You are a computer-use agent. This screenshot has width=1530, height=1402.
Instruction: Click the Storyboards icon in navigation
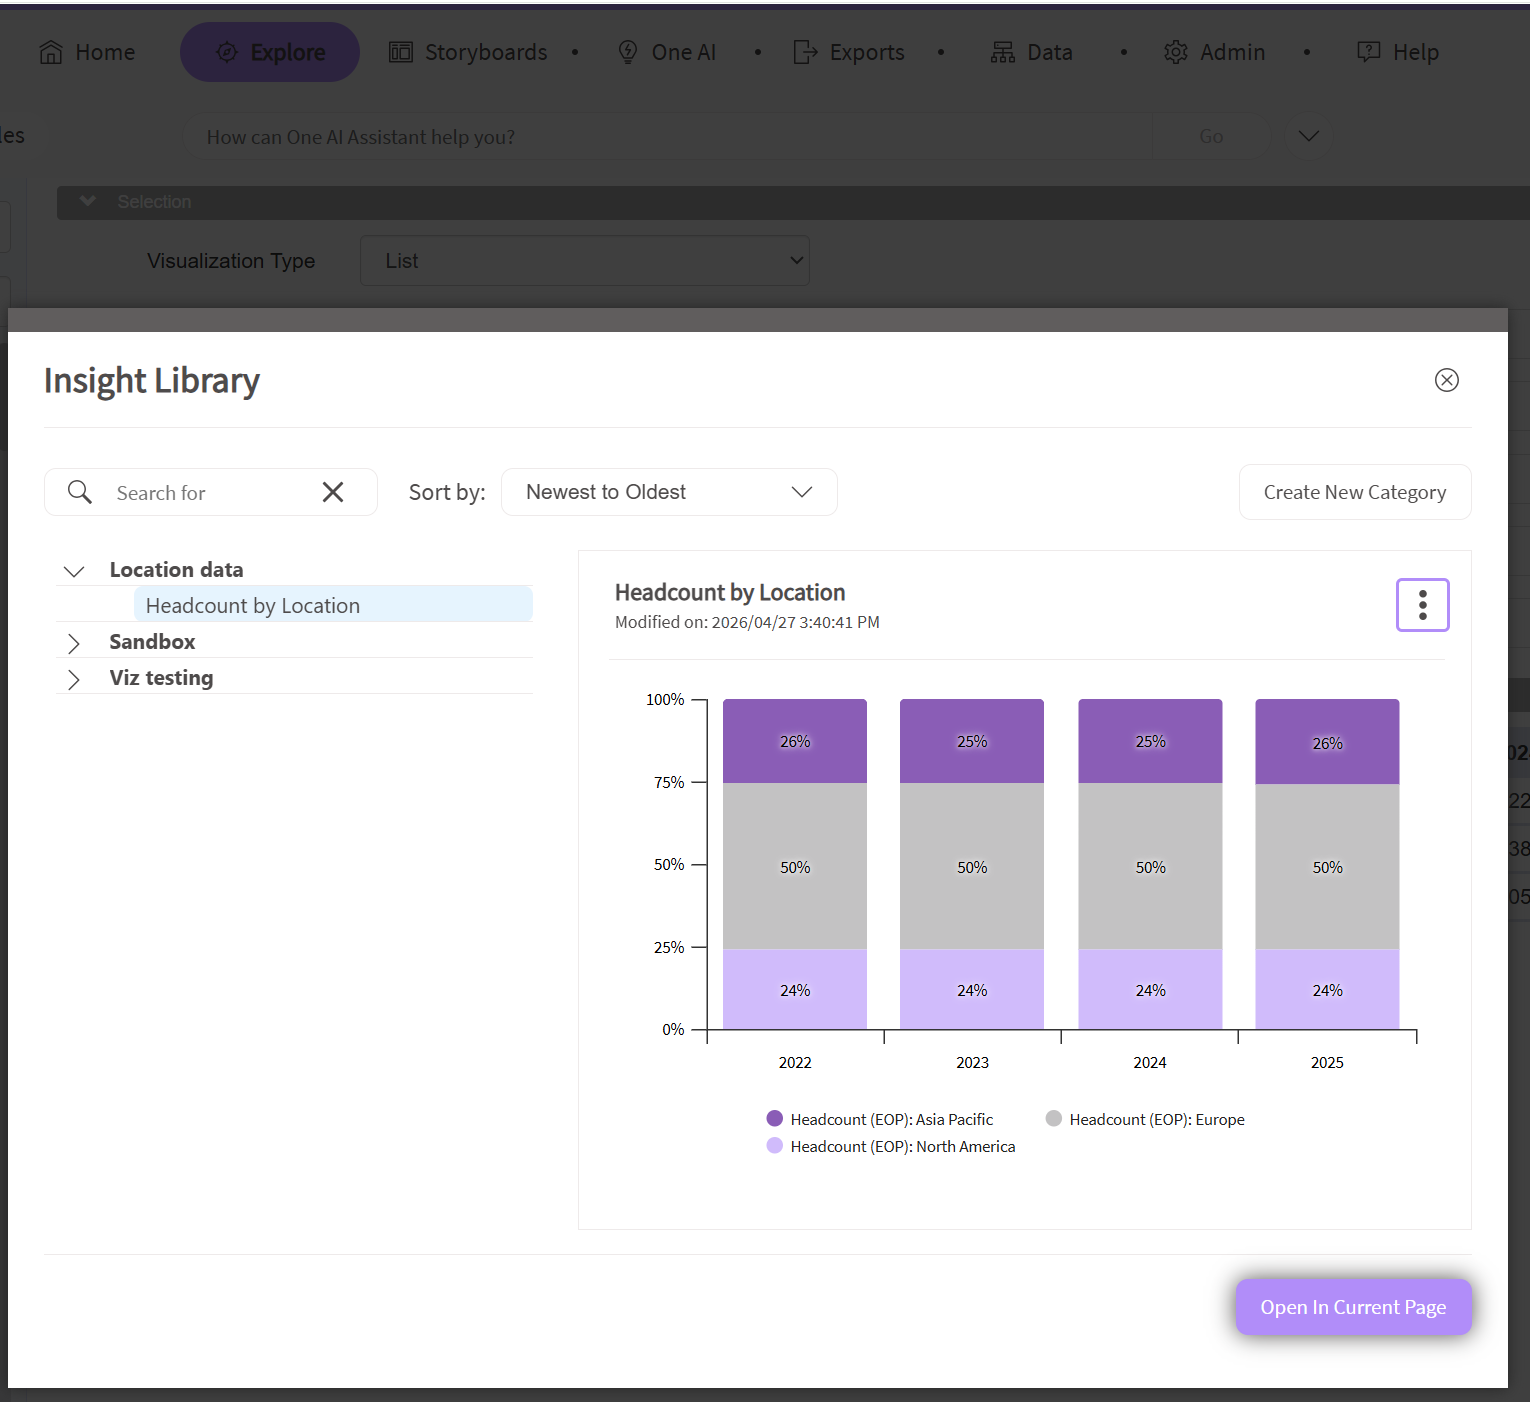[x=401, y=52]
